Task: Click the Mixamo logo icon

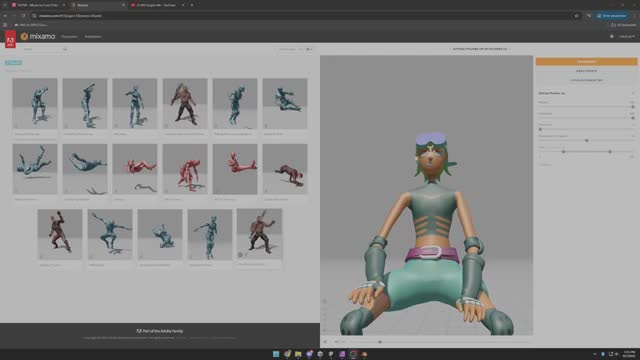Action: tap(24, 36)
